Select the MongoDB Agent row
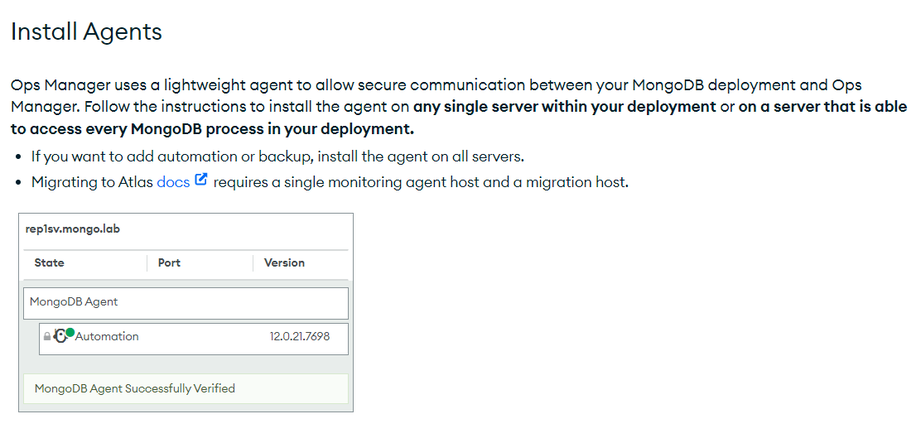 click(186, 303)
